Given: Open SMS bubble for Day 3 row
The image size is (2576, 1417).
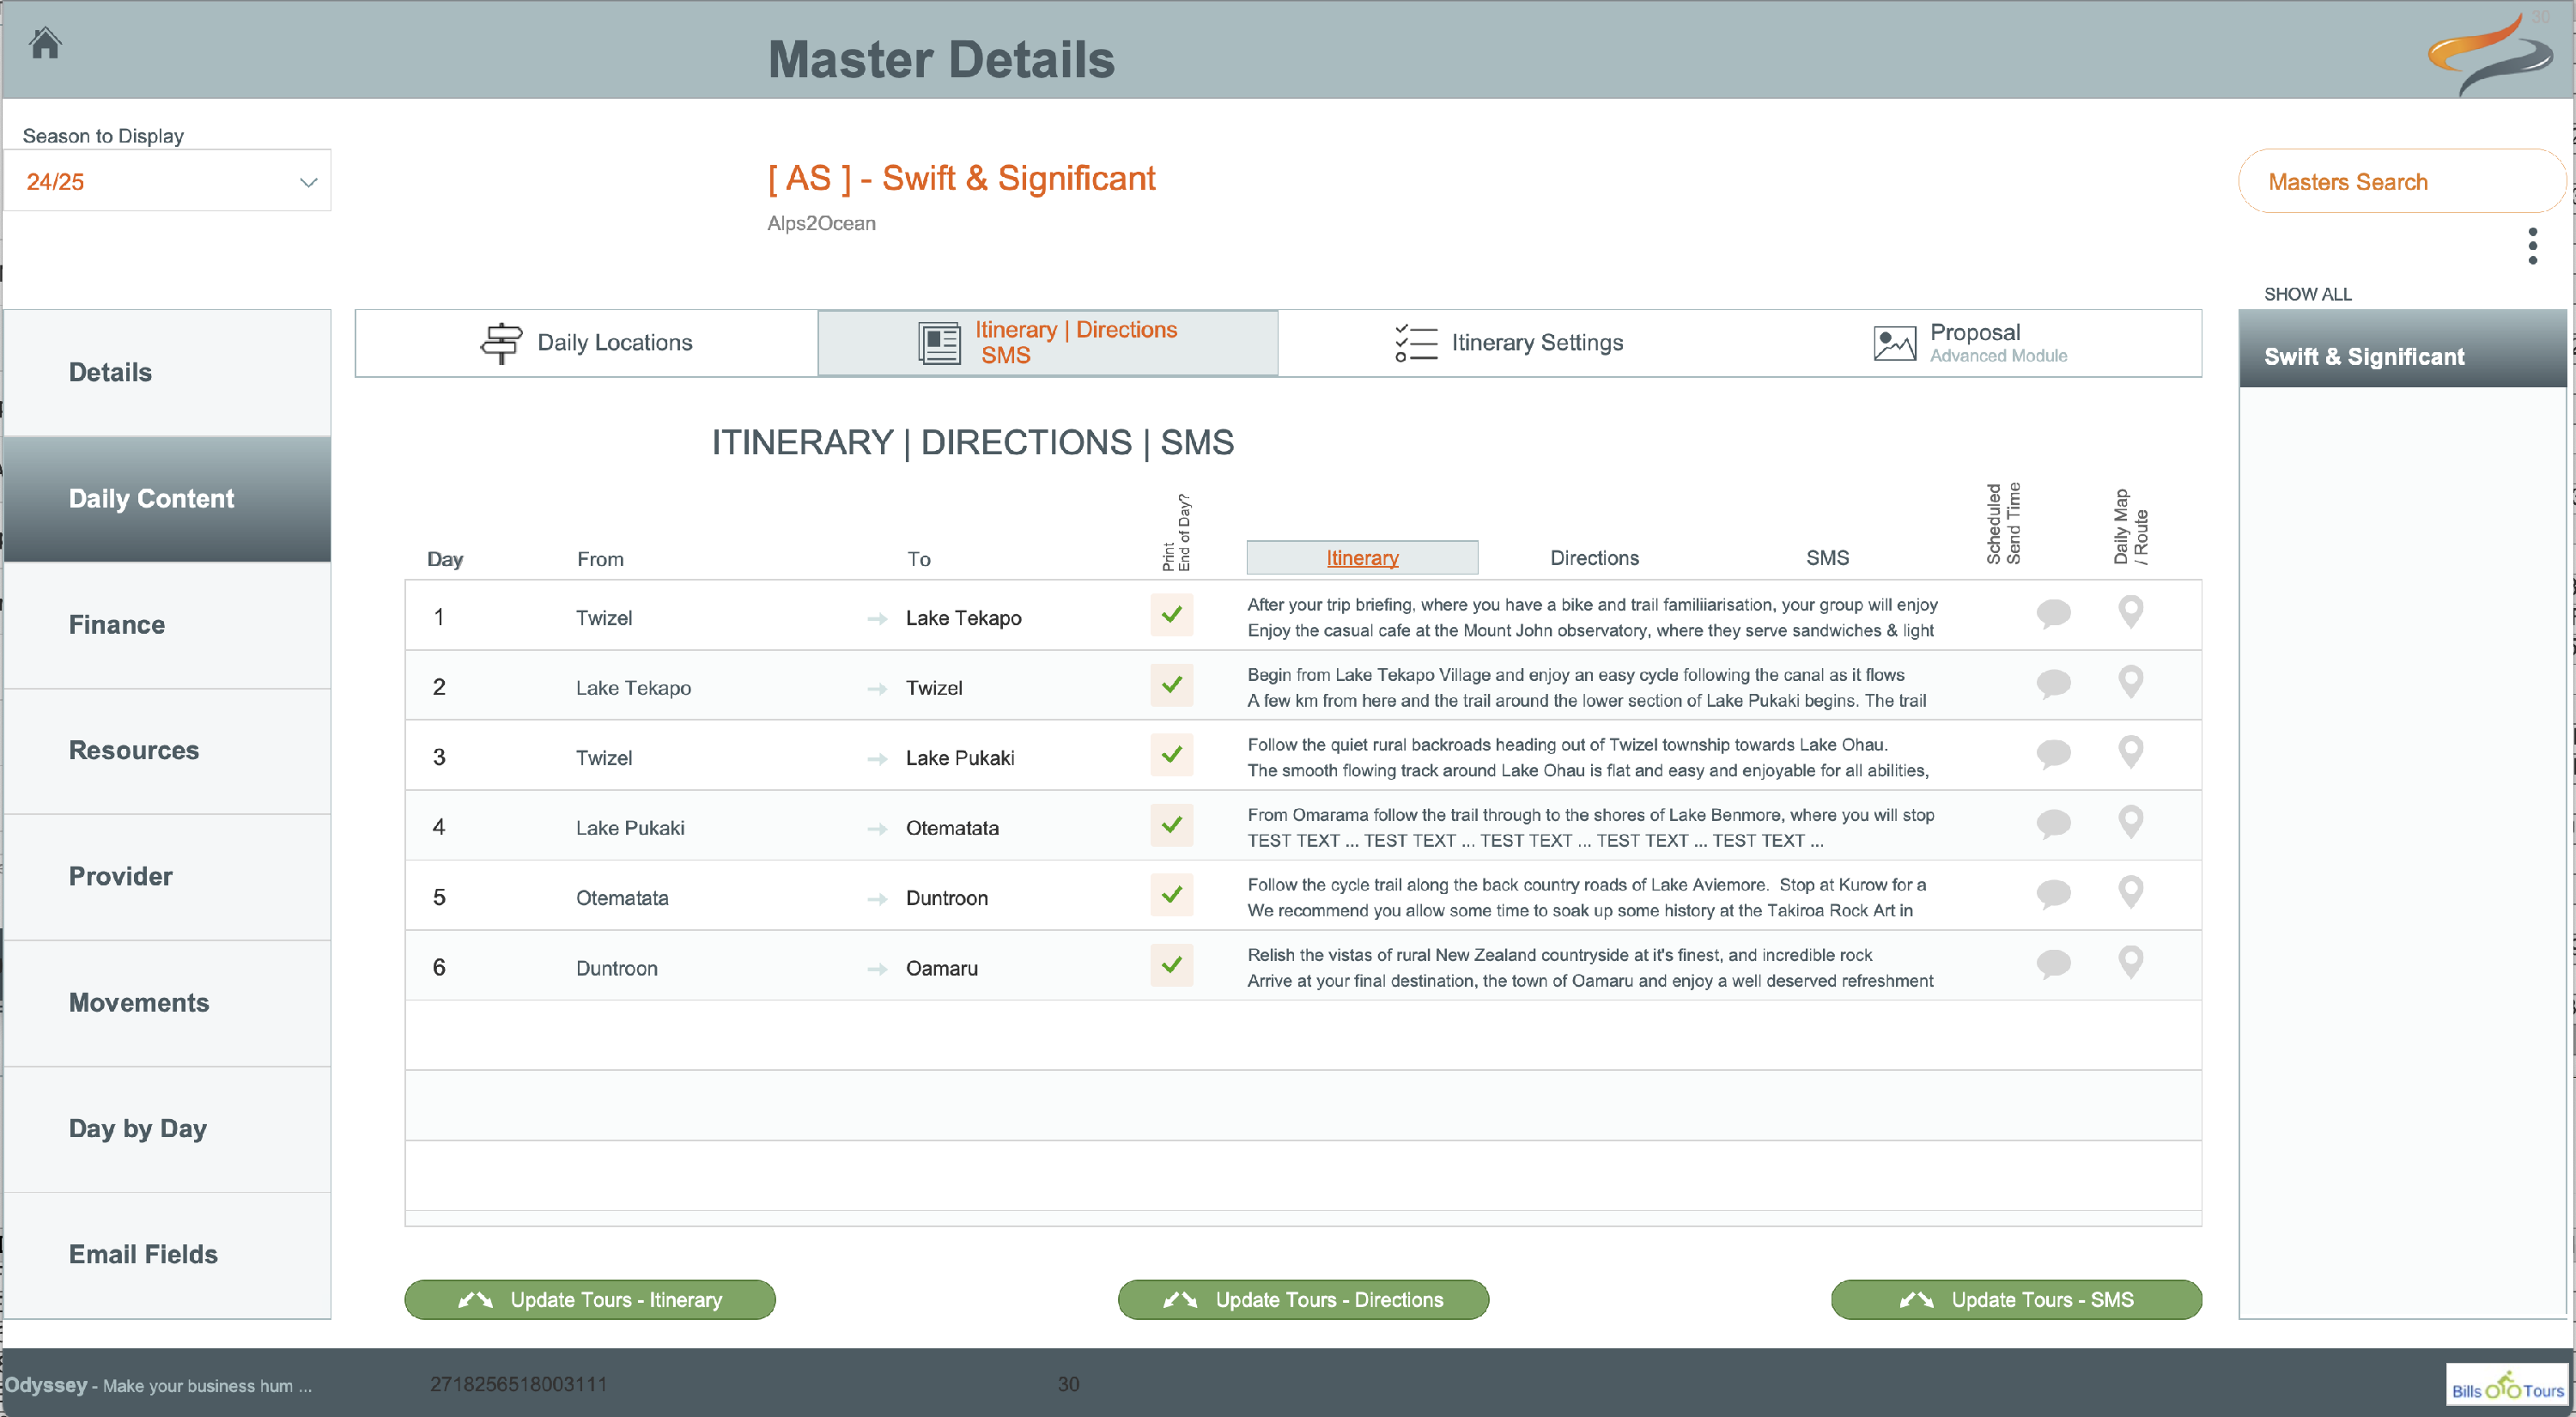Looking at the screenshot, I should point(2053,753).
